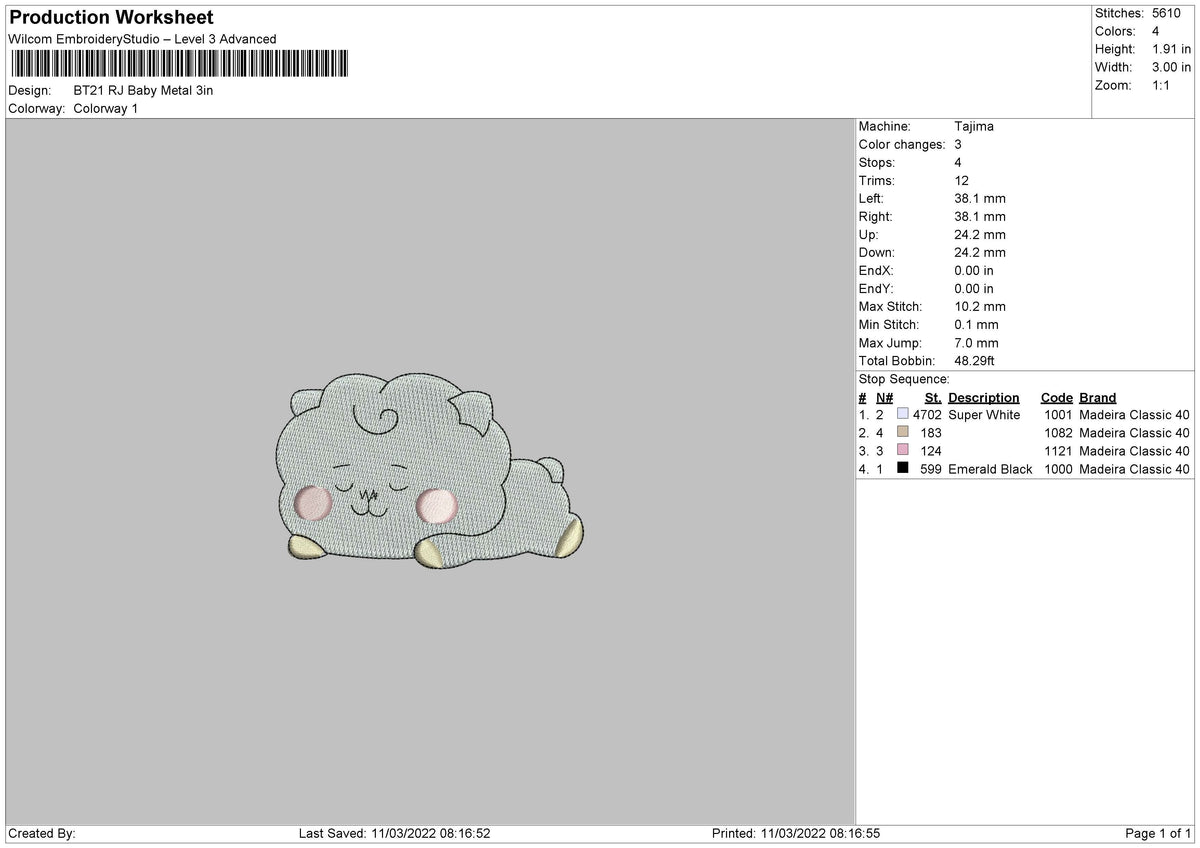Click the 'Emerald Black' description text
Screen dimensions: 1200x848
click(x=990, y=468)
